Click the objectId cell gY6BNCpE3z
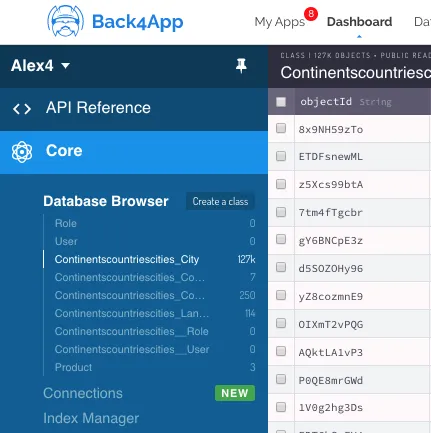 331,241
